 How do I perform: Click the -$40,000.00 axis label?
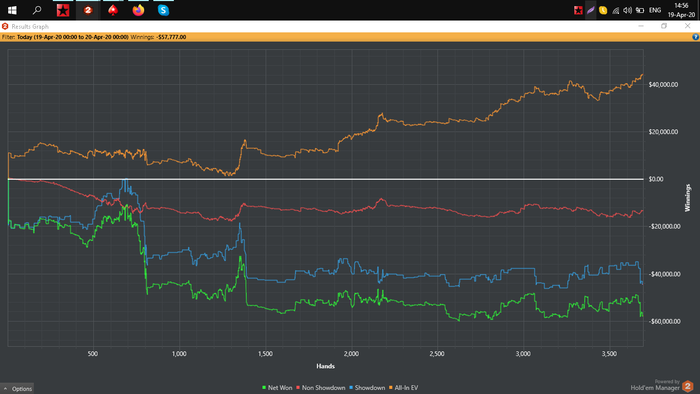tap(664, 274)
